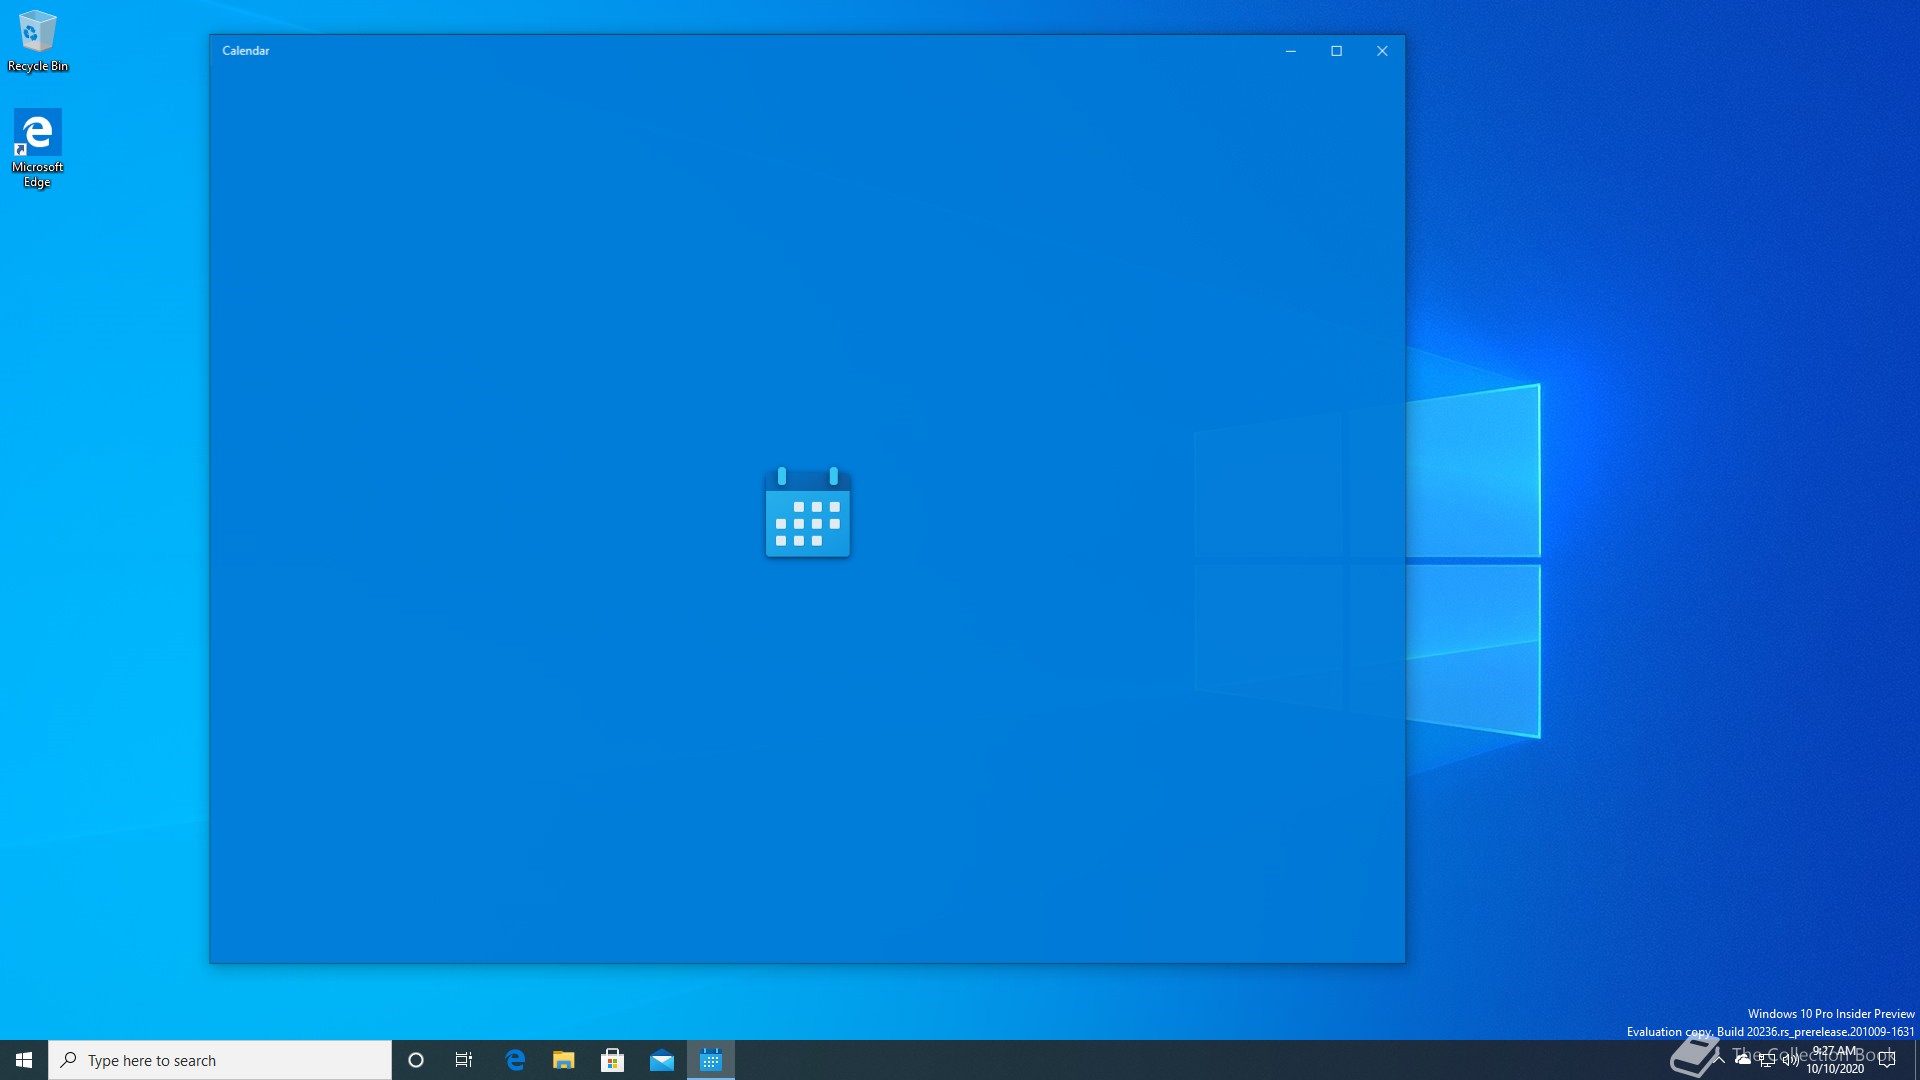1920x1080 pixels.
Task: Open the Windows Start menu
Action: pyautogui.click(x=24, y=1060)
